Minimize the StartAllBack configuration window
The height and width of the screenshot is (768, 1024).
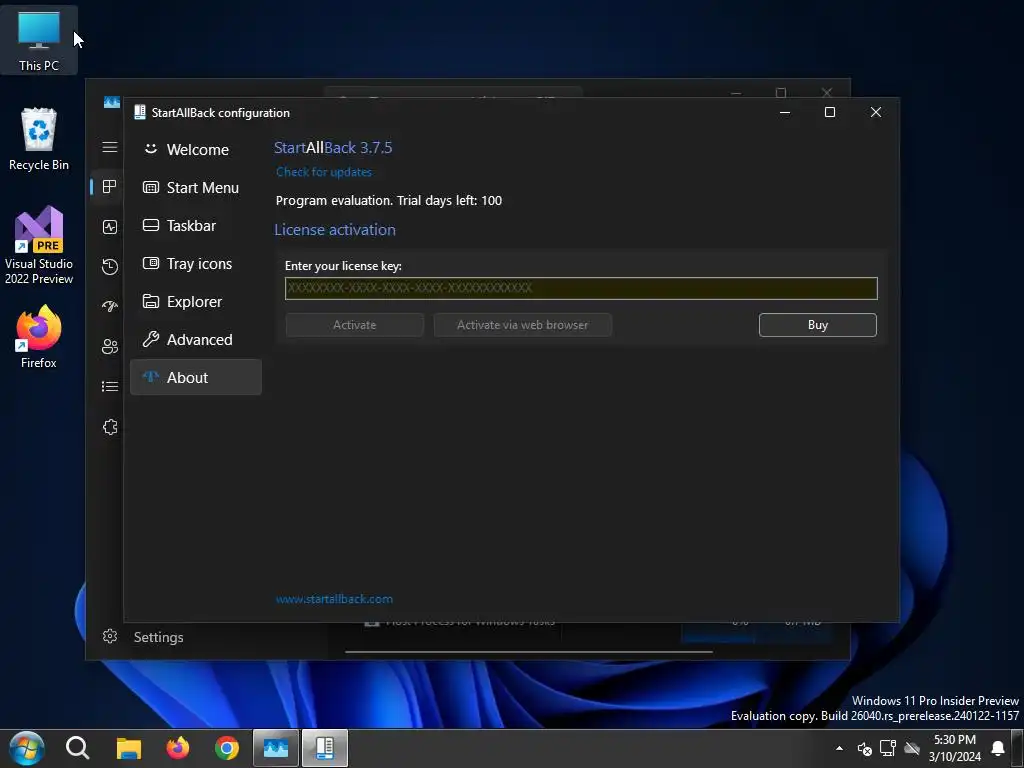tap(785, 112)
